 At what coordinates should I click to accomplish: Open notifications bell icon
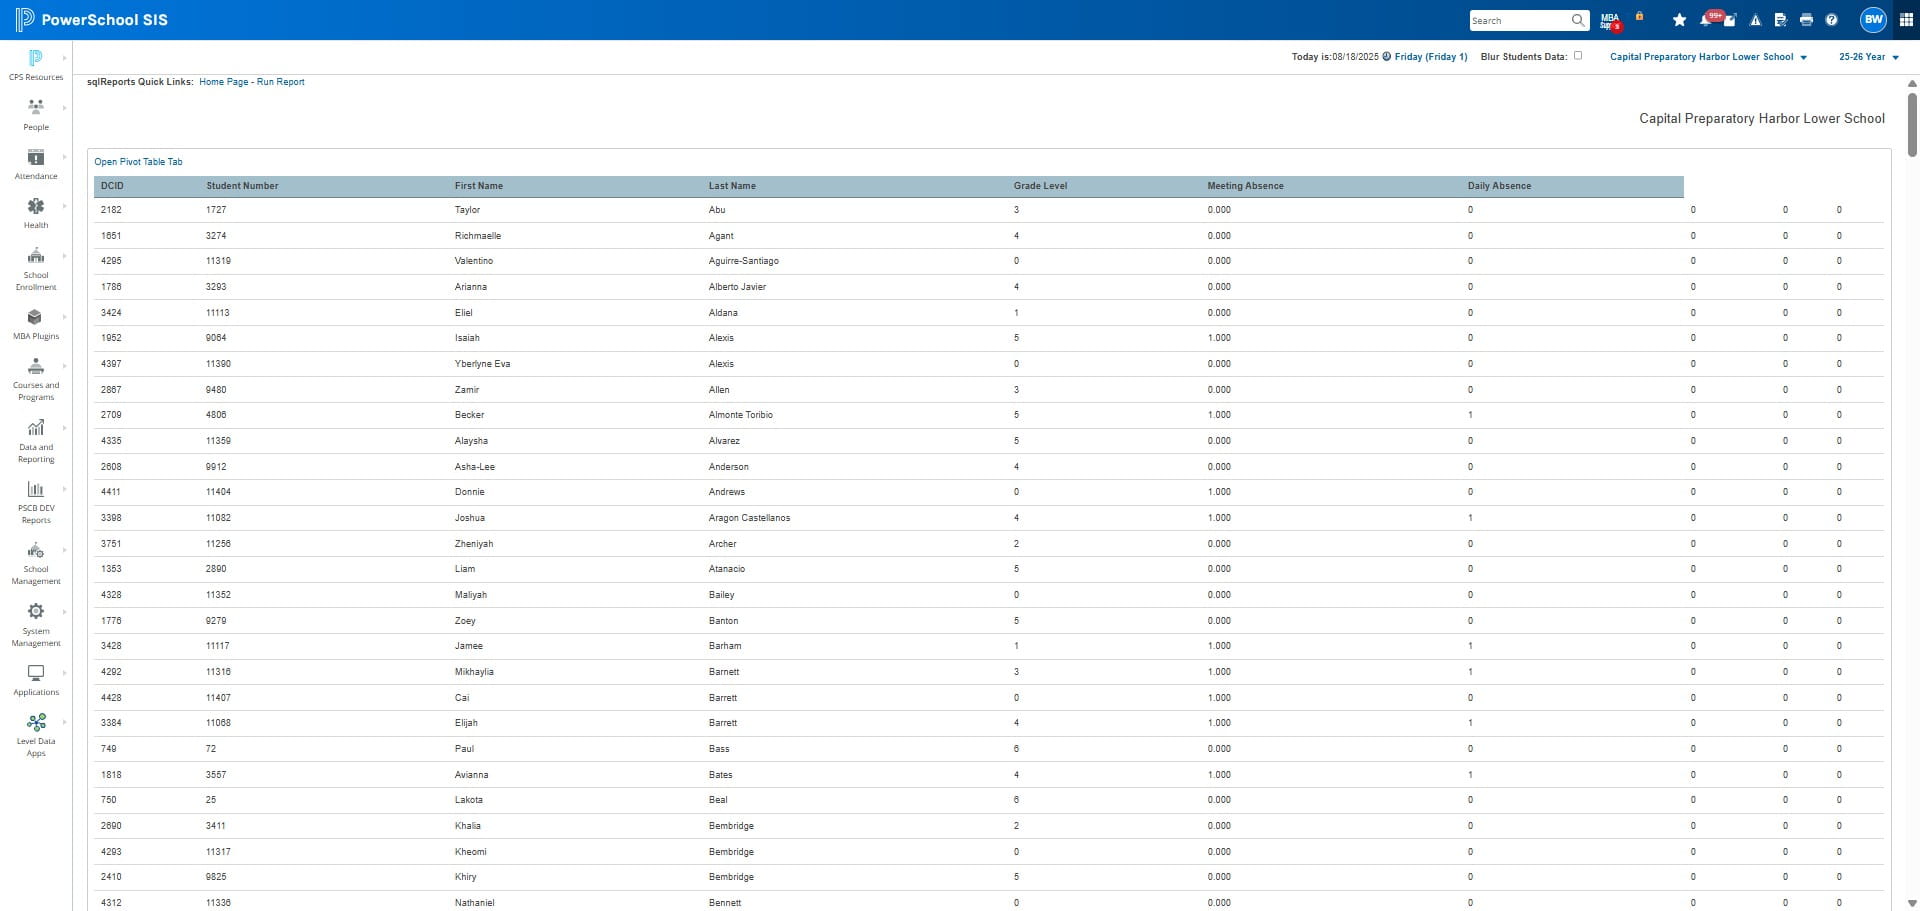click(x=1706, y=20)
